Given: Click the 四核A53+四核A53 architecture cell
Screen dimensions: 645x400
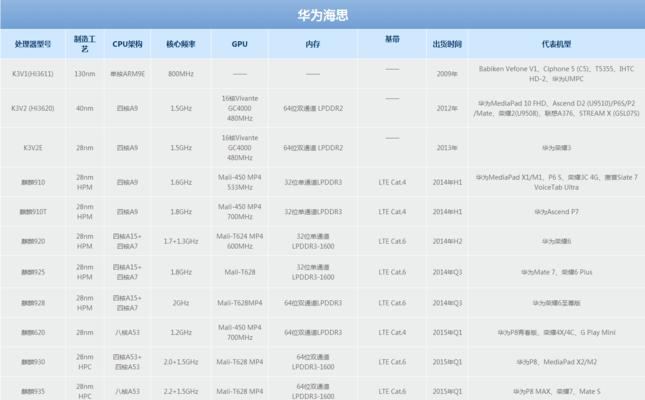Looking at the screenshot, I should 127,362.
